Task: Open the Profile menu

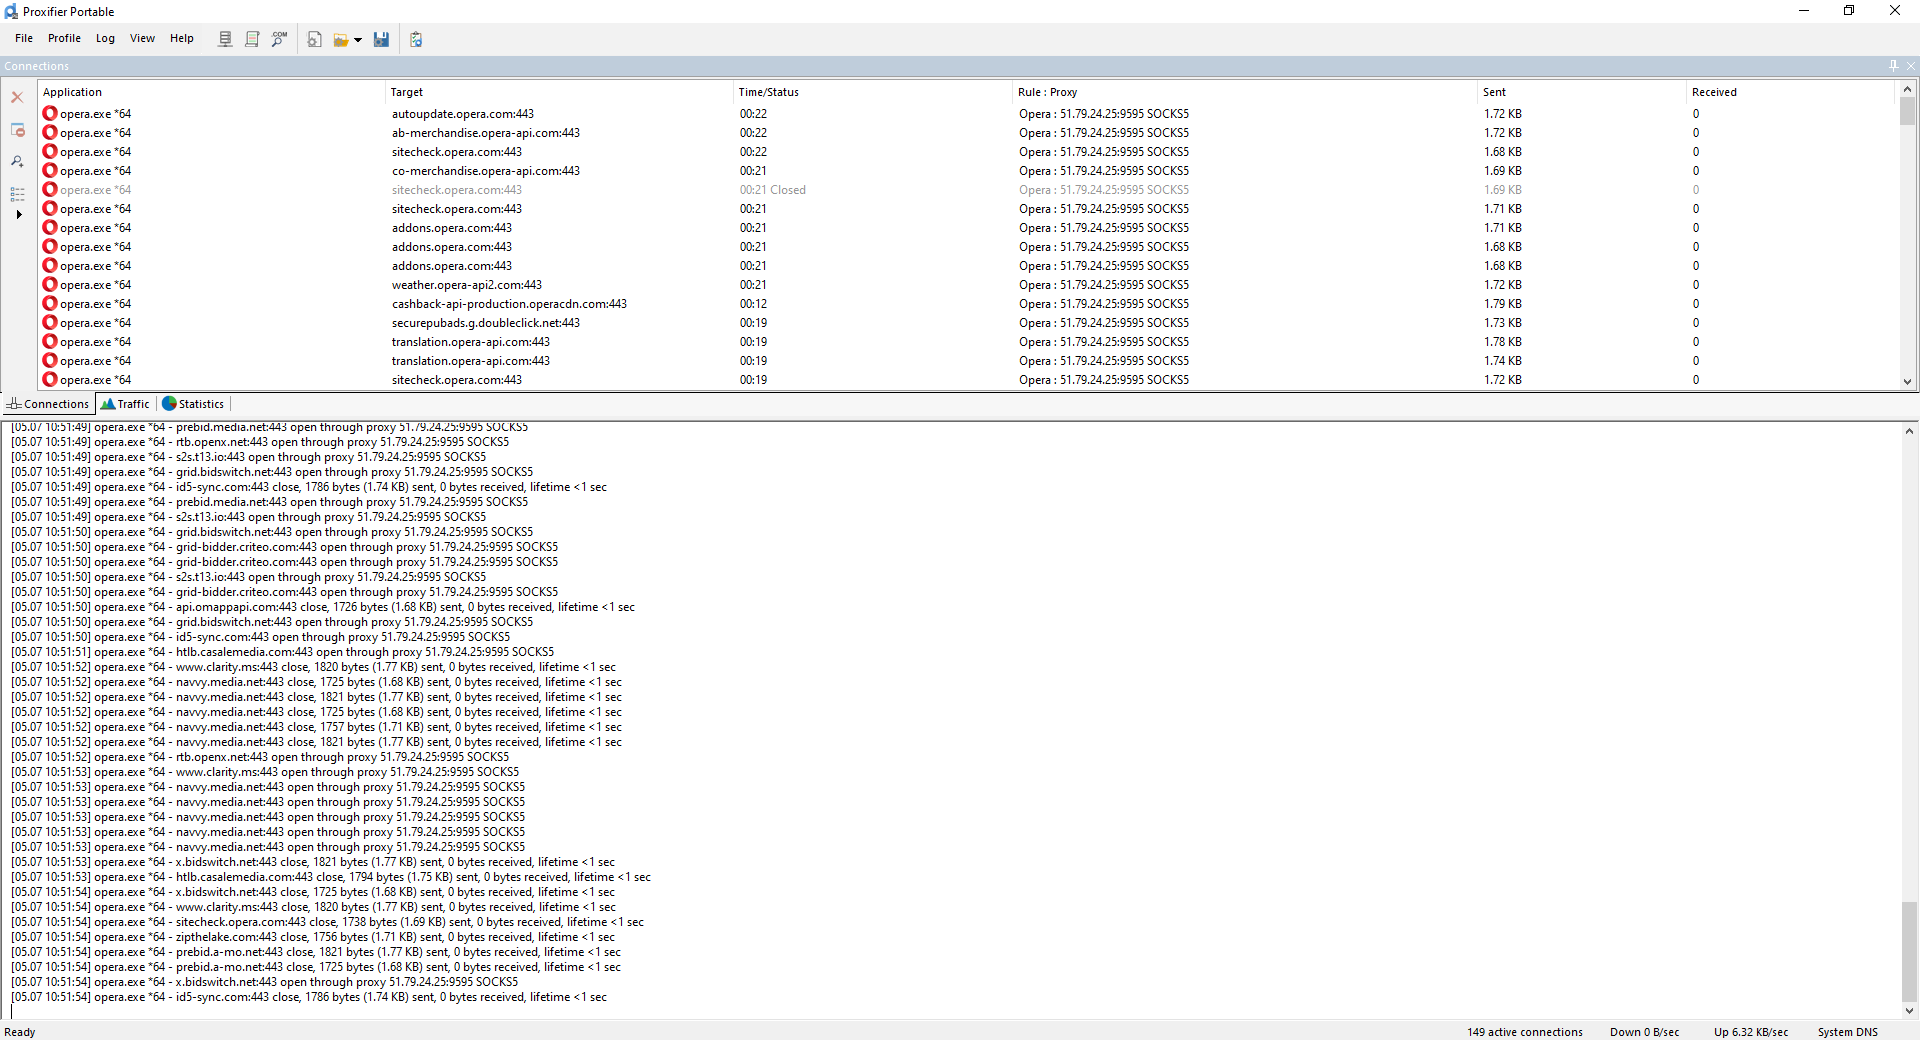Action: coord(64,38)
